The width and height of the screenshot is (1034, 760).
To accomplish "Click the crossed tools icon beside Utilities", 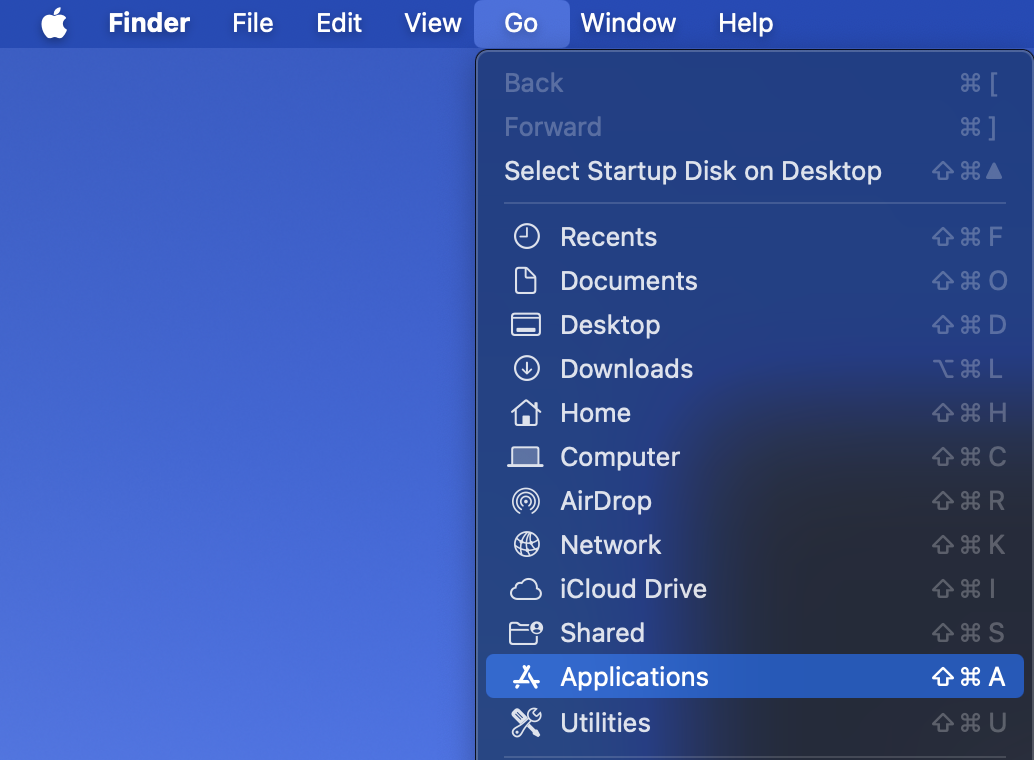I will pos(527,722).
